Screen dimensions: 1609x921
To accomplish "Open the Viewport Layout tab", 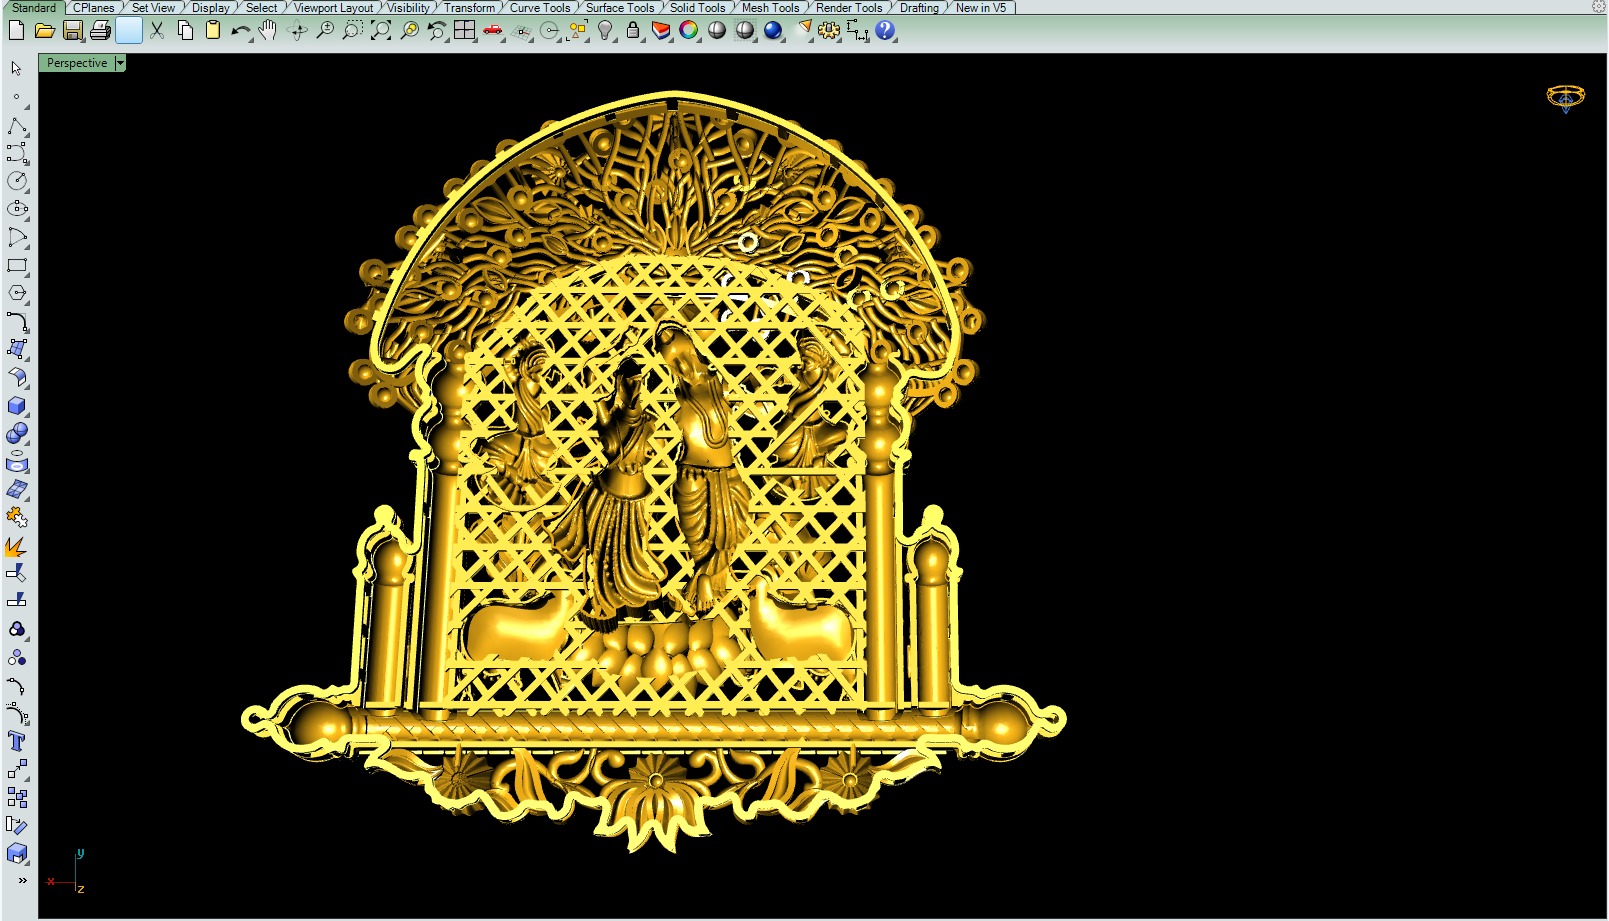I will click(333, 8).
